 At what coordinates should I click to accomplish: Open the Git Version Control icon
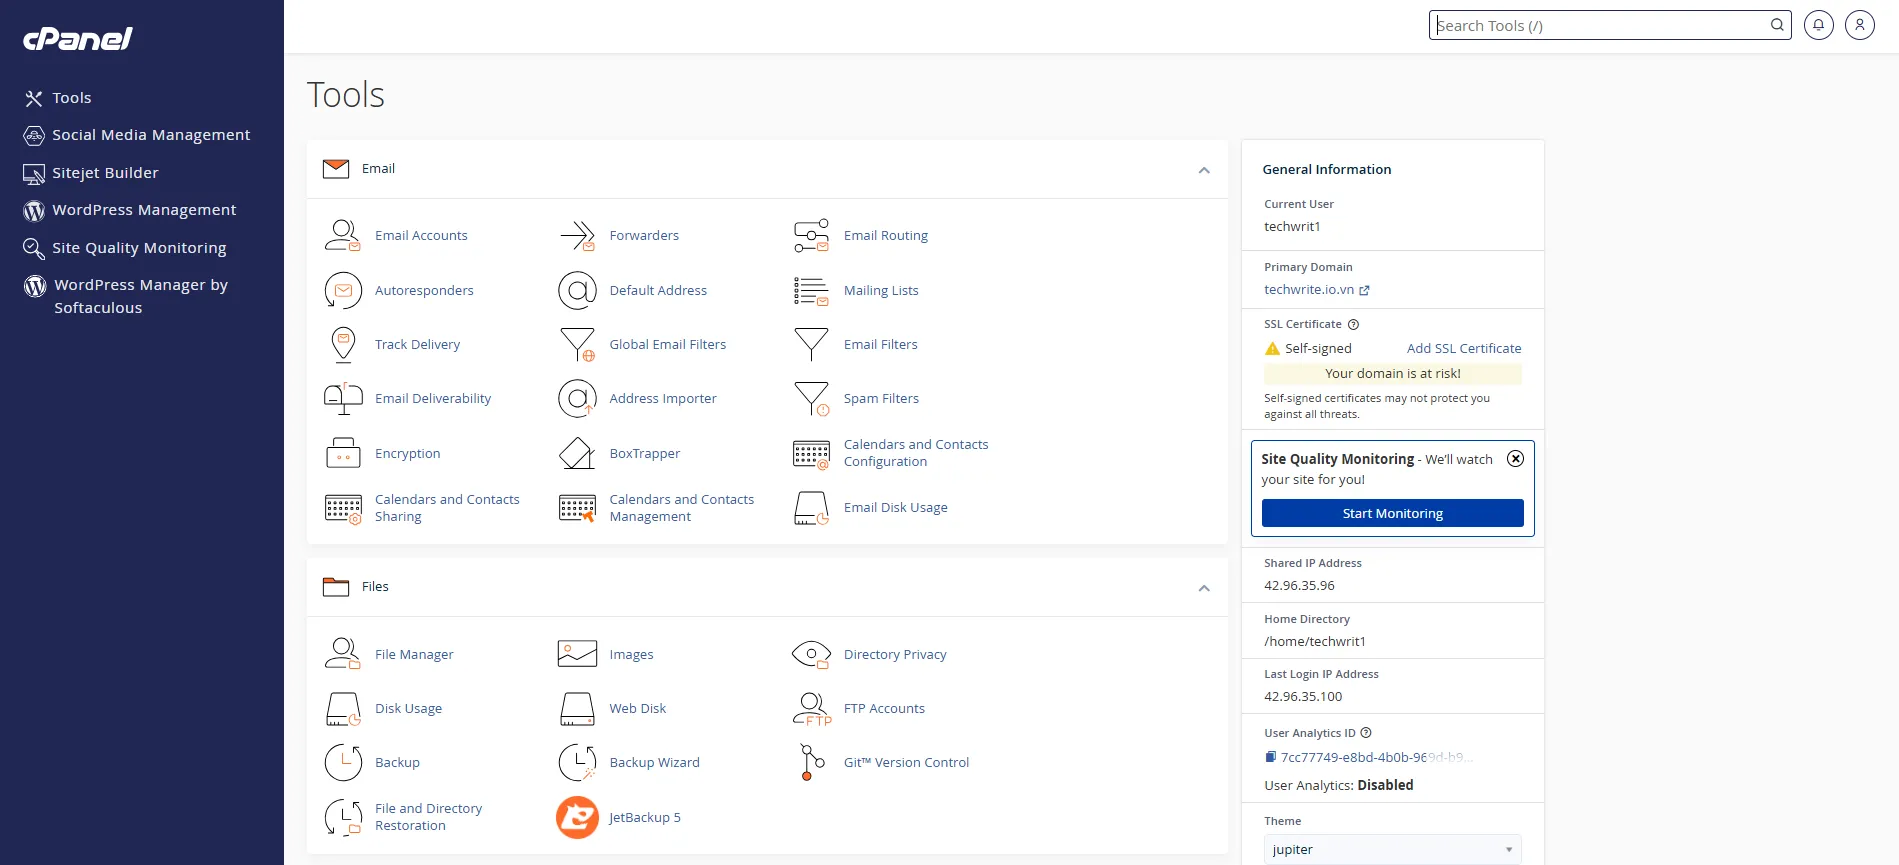pyautogui.click(x=811, y=762)
